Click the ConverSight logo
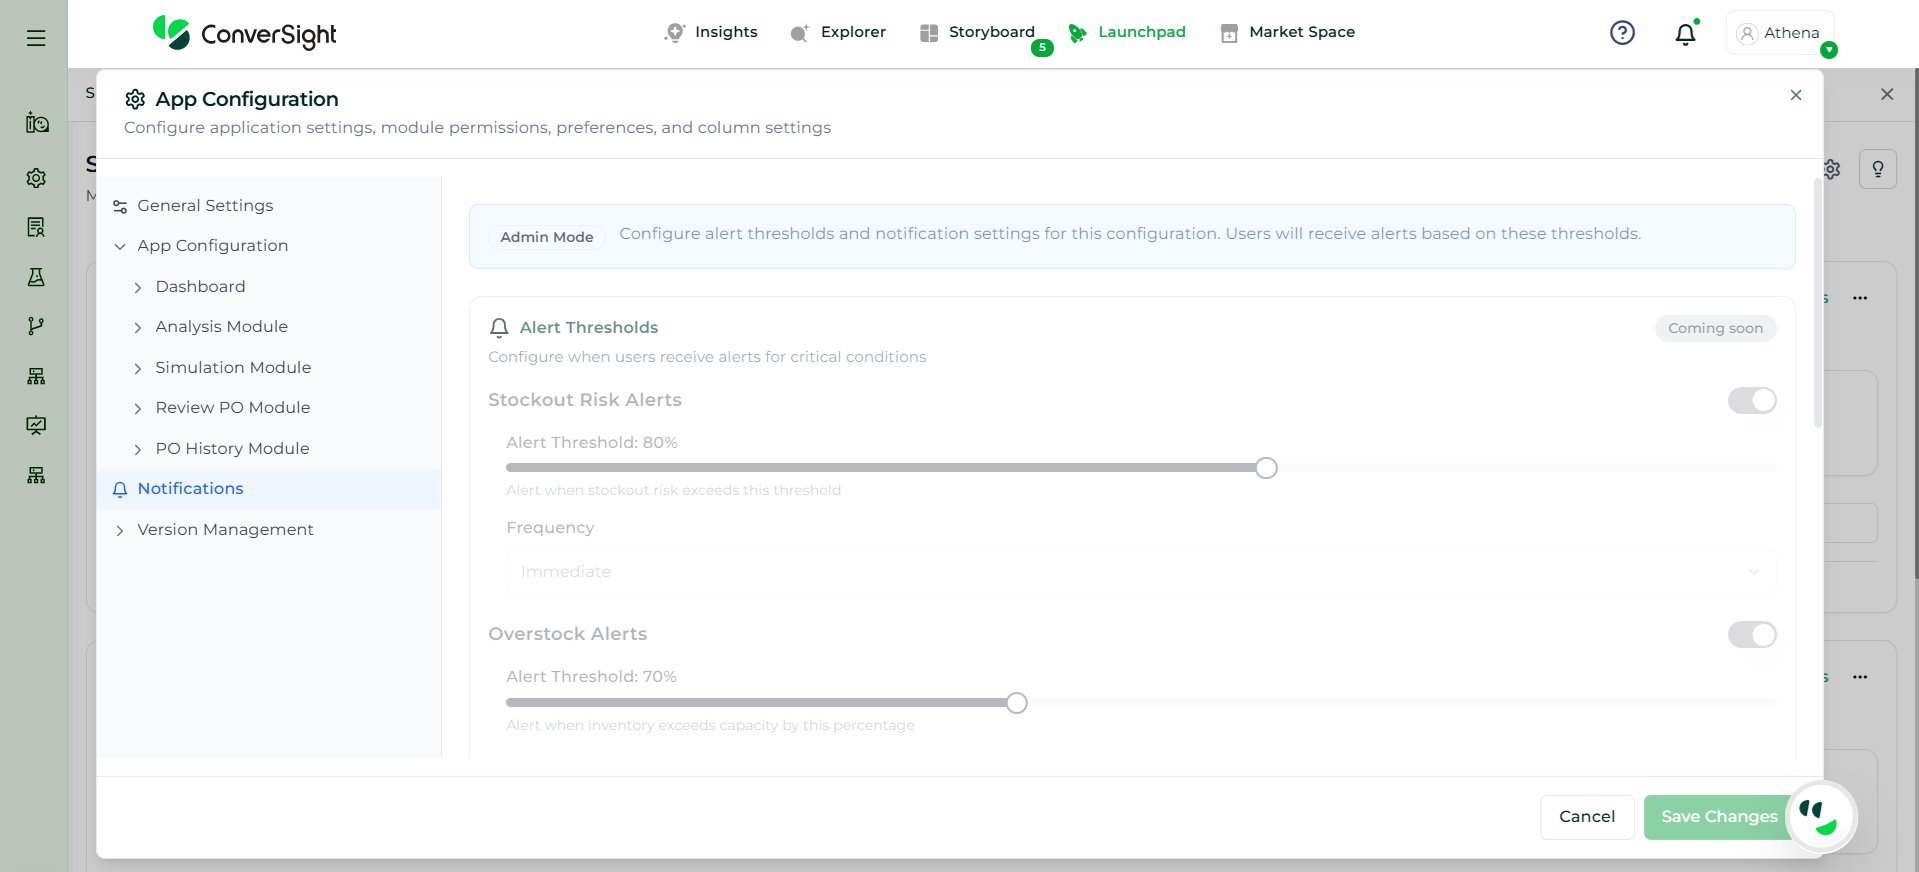The height and width of the screenshot is (872, 1919). [x=245, y=34]
